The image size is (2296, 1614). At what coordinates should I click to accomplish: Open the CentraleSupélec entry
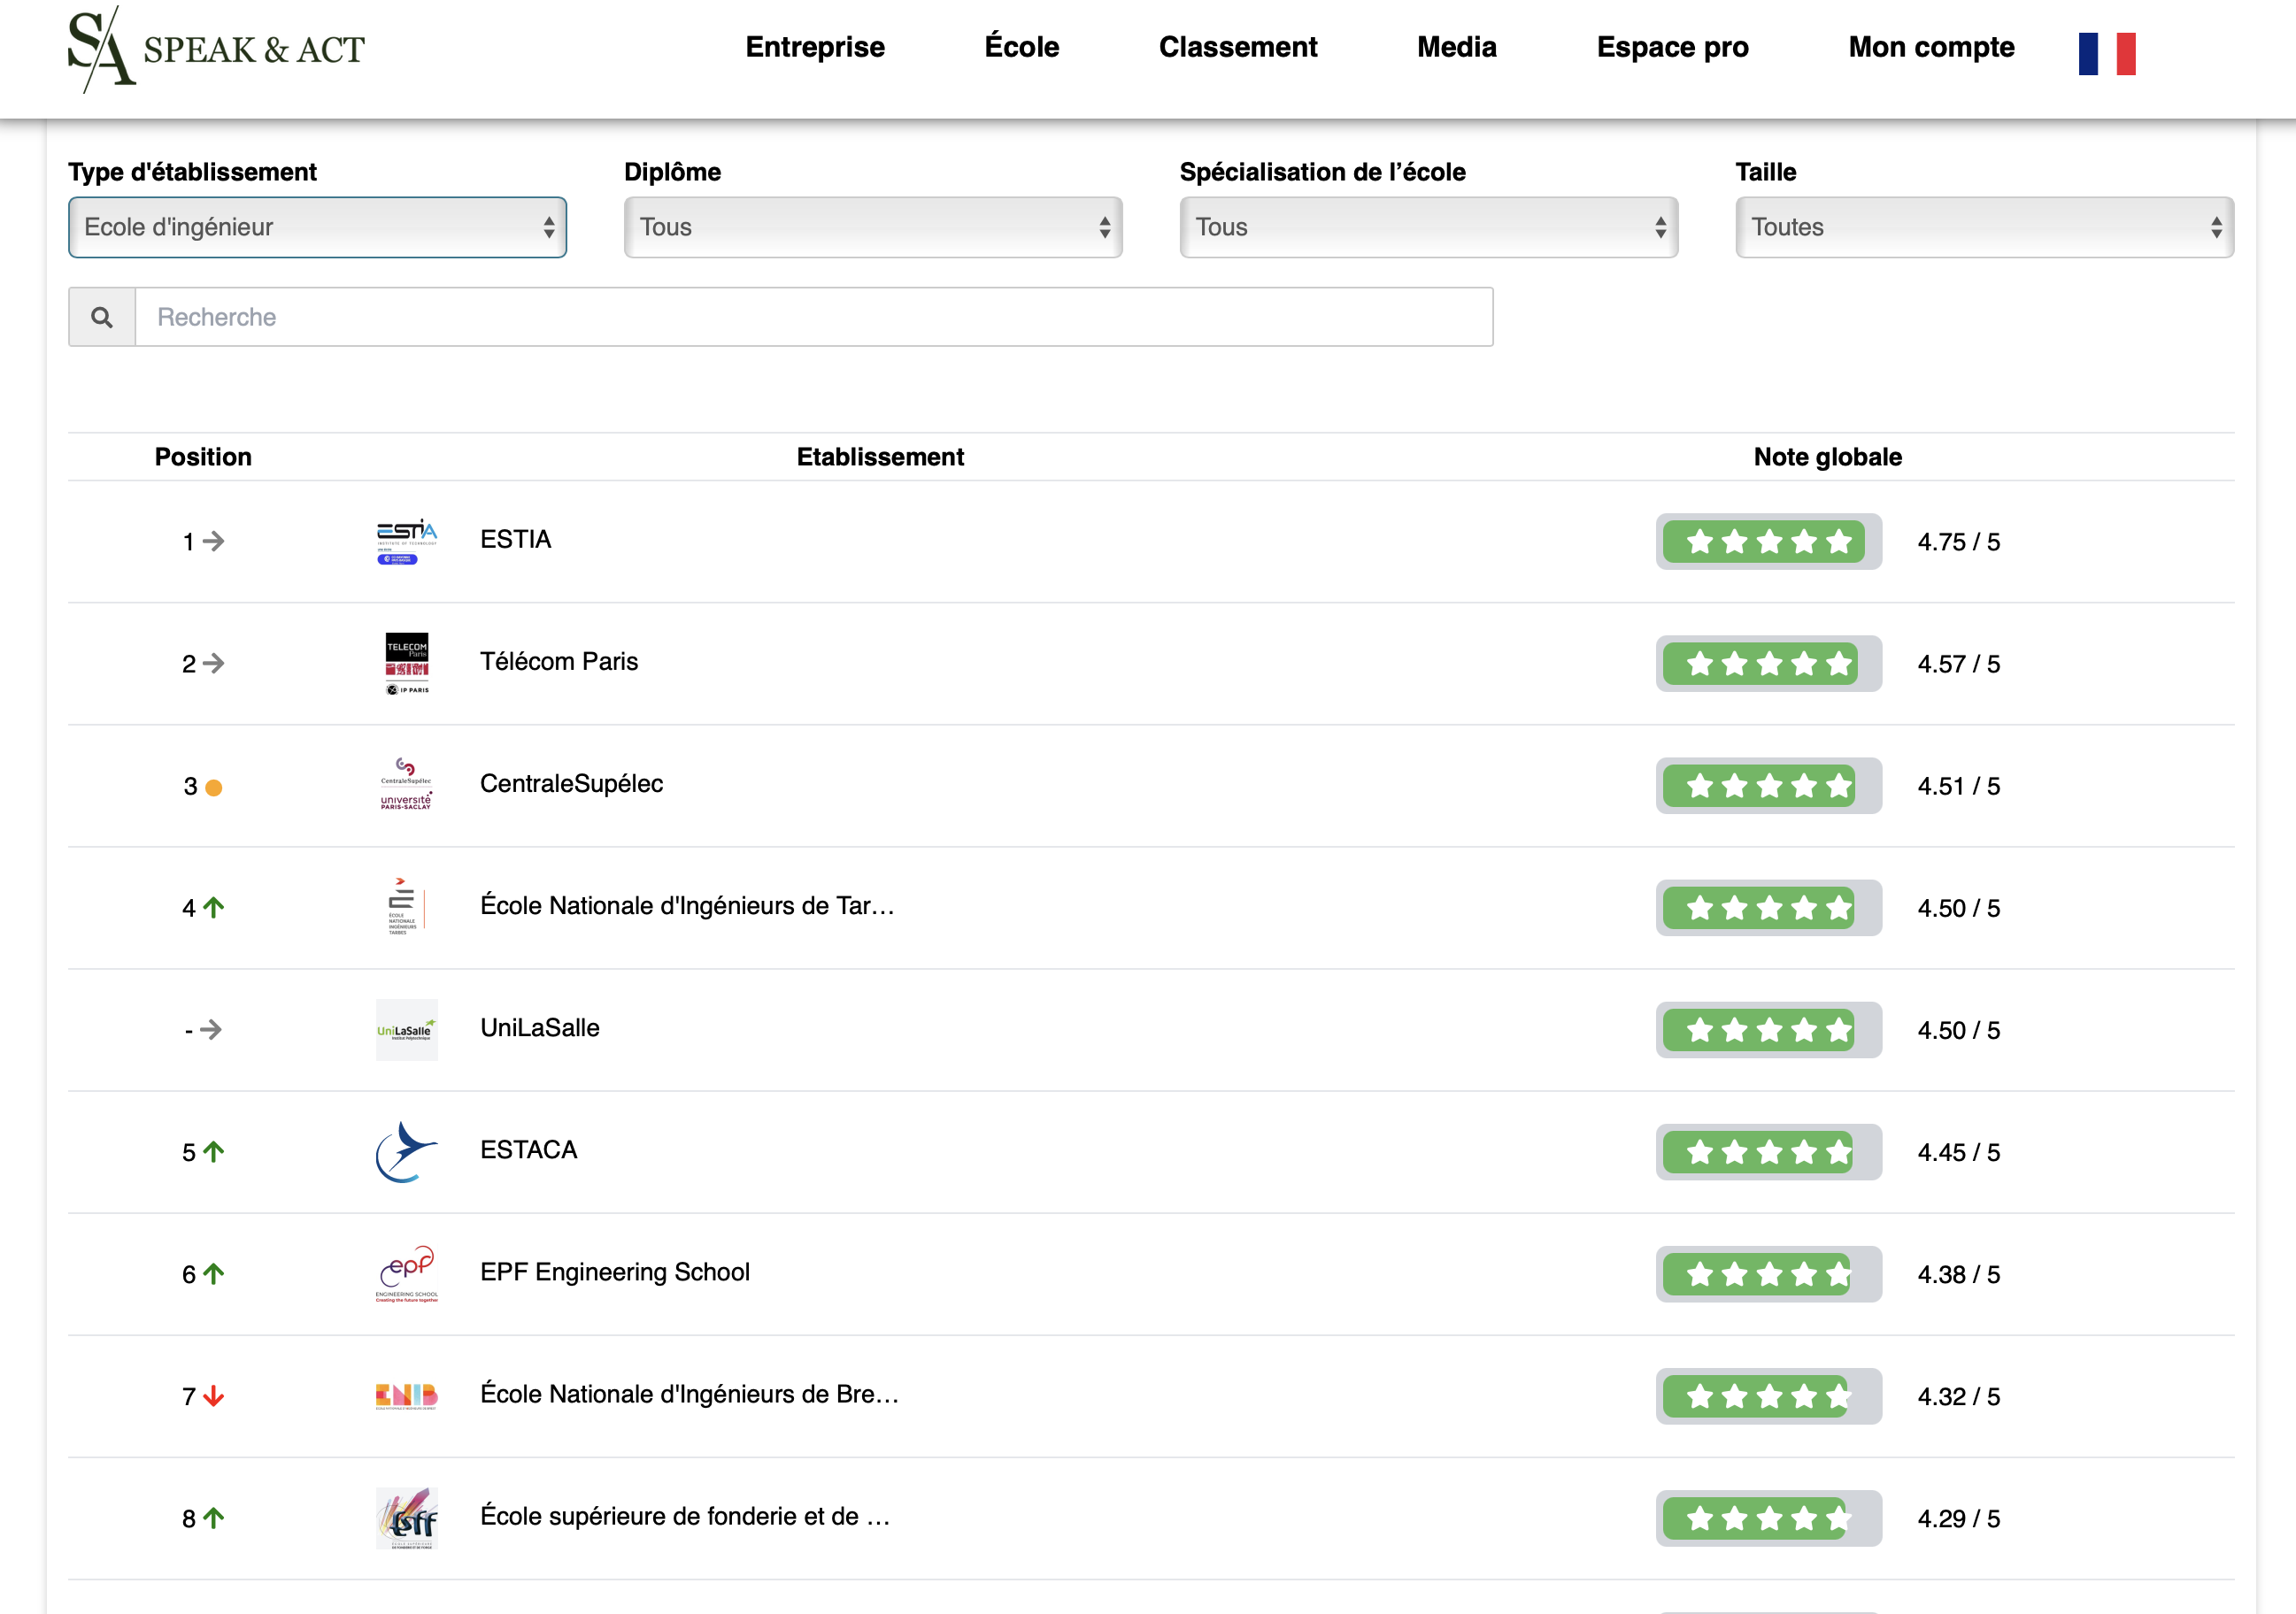572,783
